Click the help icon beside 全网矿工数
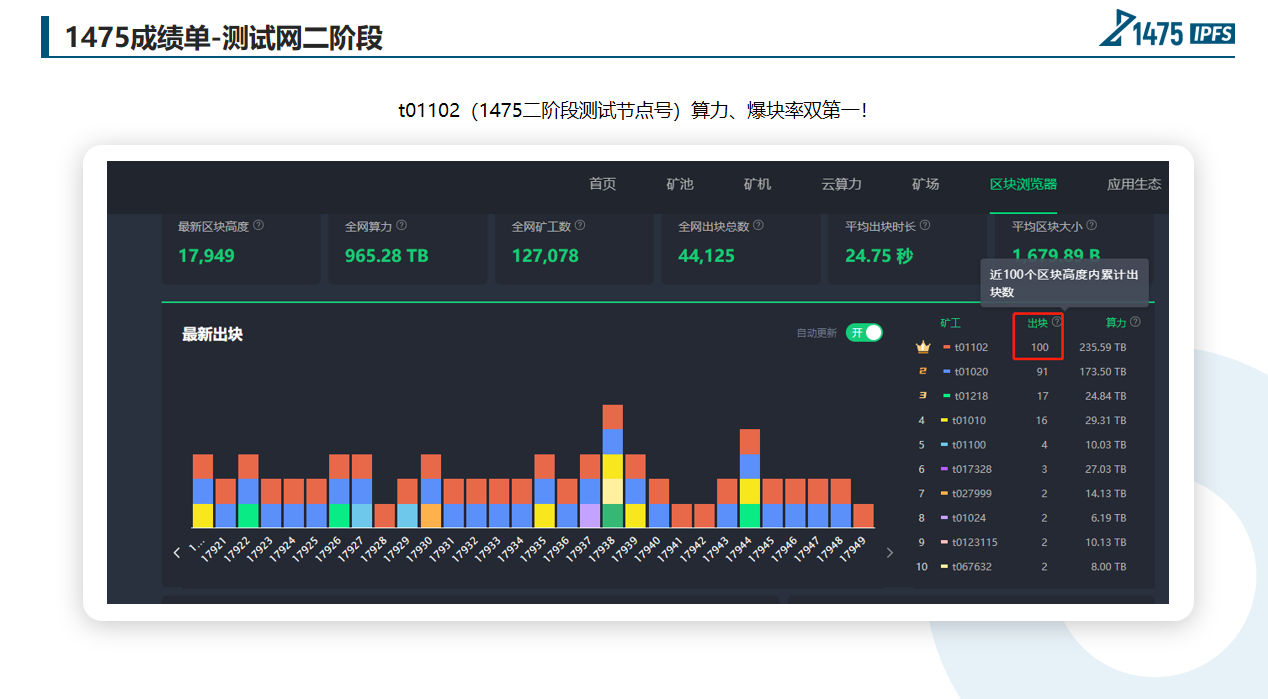 pyautogui.click(x=580, y=226)
